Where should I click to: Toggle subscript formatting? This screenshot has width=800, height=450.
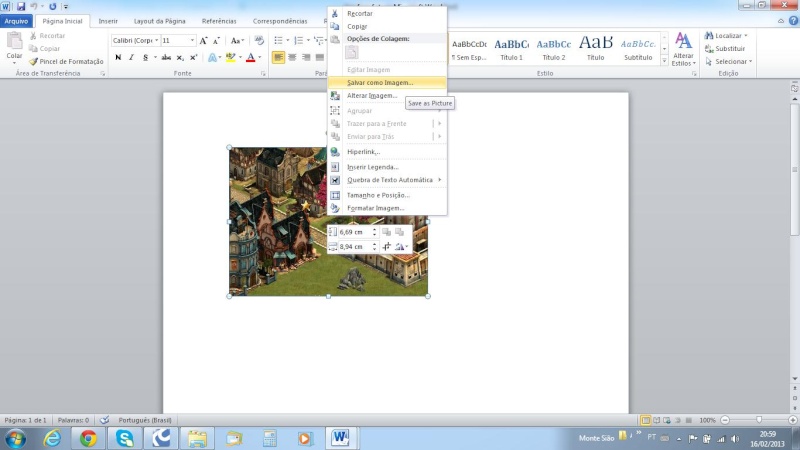tap(180, 58)
